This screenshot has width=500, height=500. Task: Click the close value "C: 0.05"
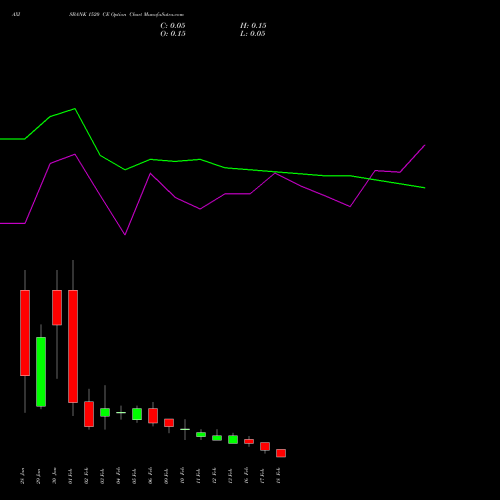[173, 26]
